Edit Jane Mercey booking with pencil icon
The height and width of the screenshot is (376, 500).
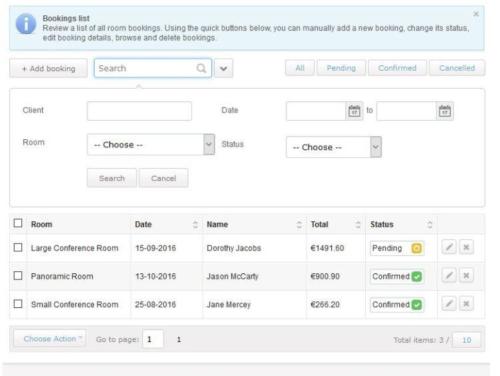coord(449,304)
